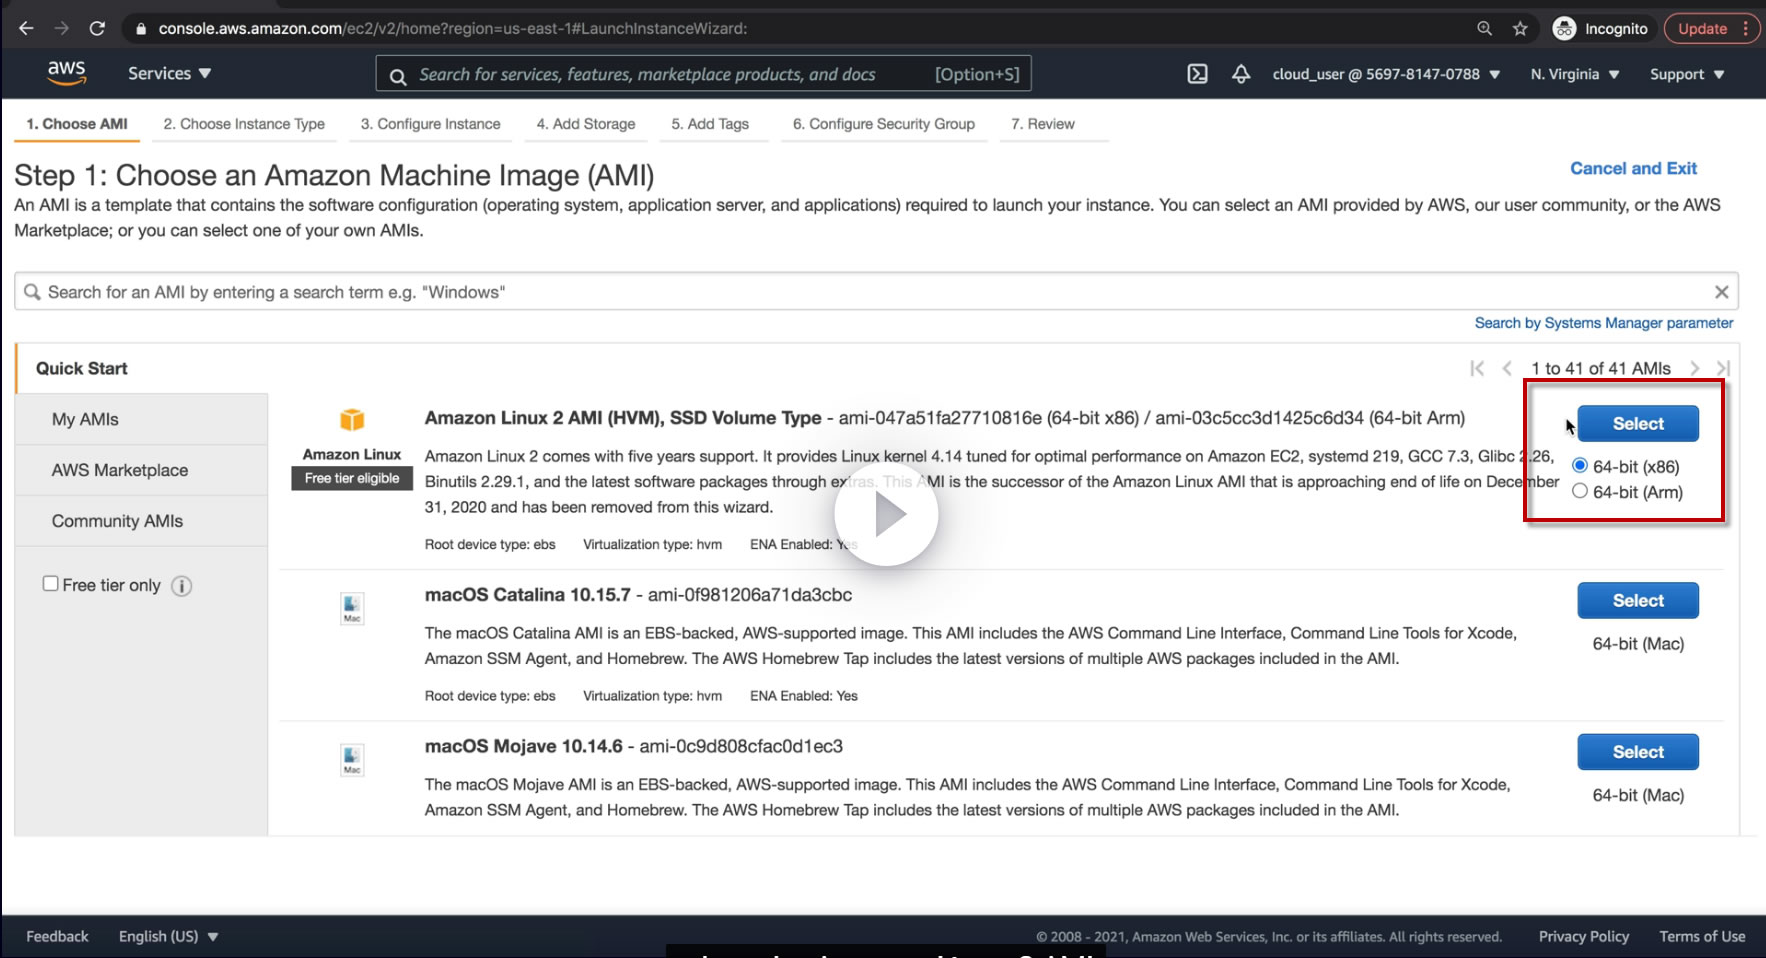Expand the Services dropdown menu
This screenshot has width=1766, height=958.
click(169, 73)
